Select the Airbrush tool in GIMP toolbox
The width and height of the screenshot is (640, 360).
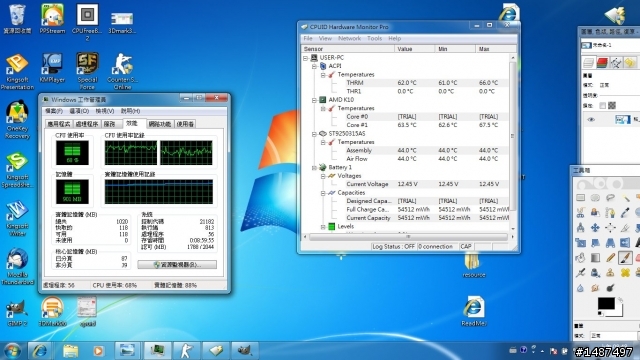coord(580,273)
